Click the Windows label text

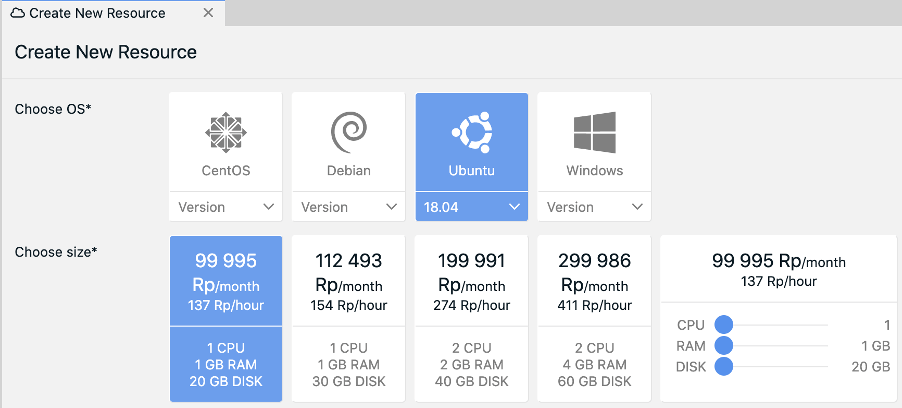click(594, 171)
